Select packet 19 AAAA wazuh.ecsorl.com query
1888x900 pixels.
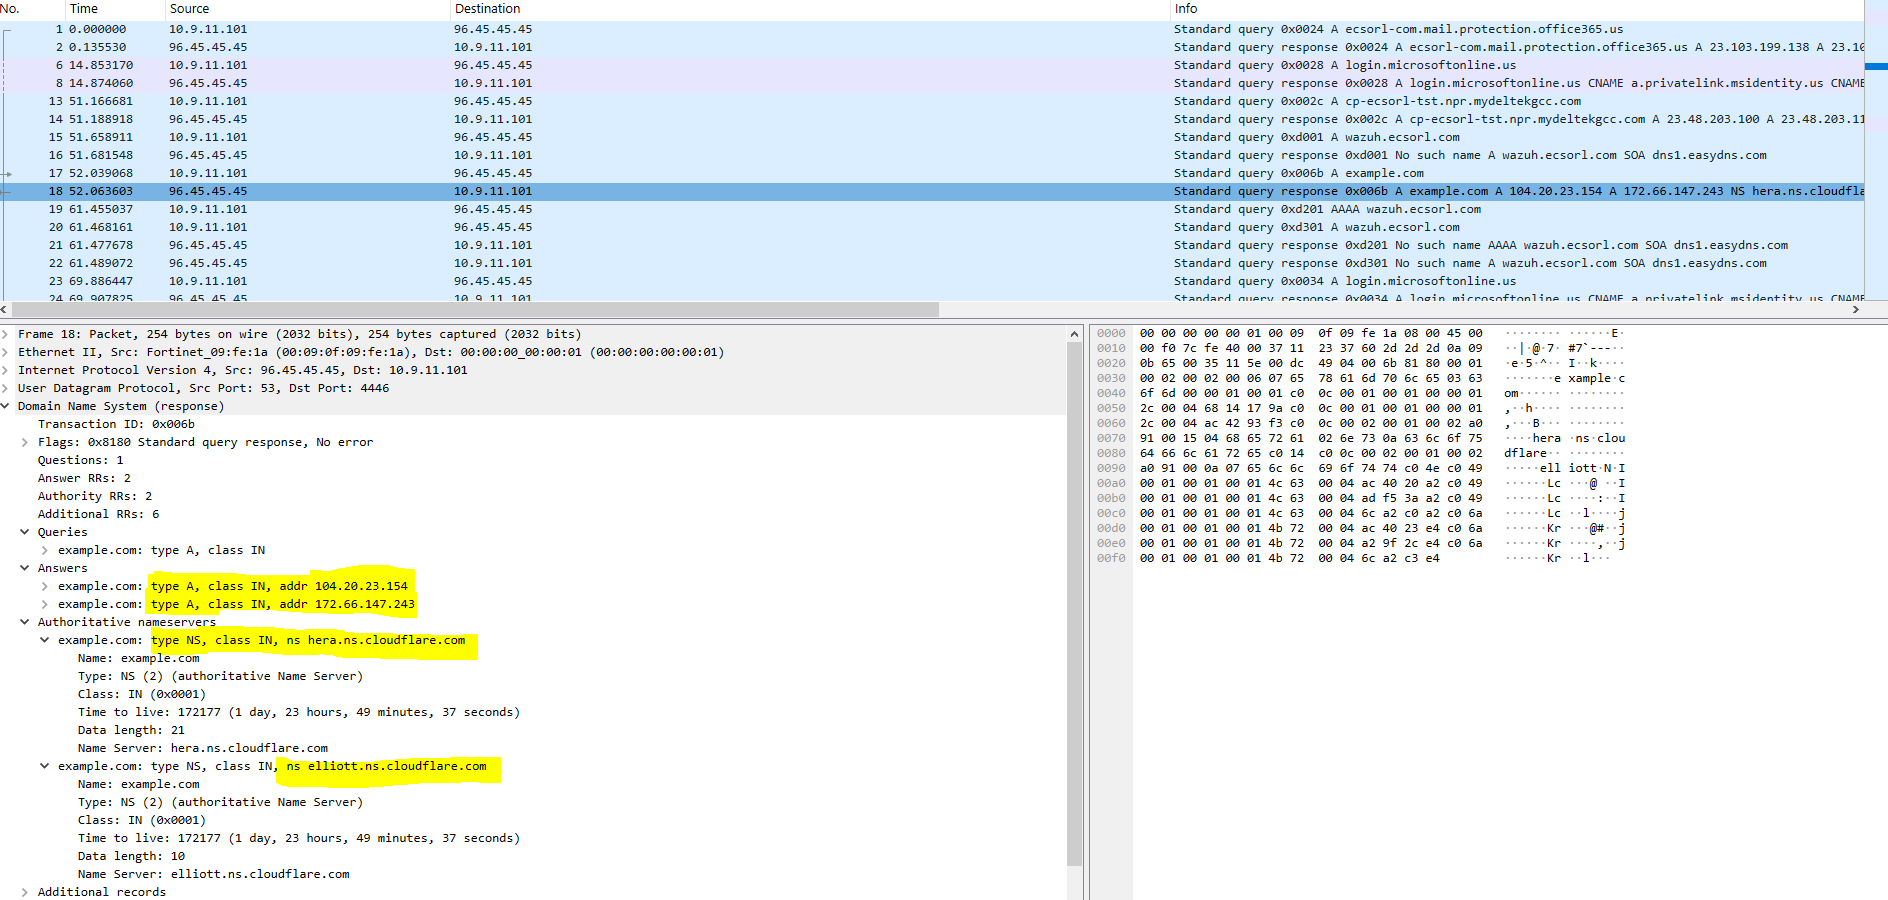tap(932, 209)
